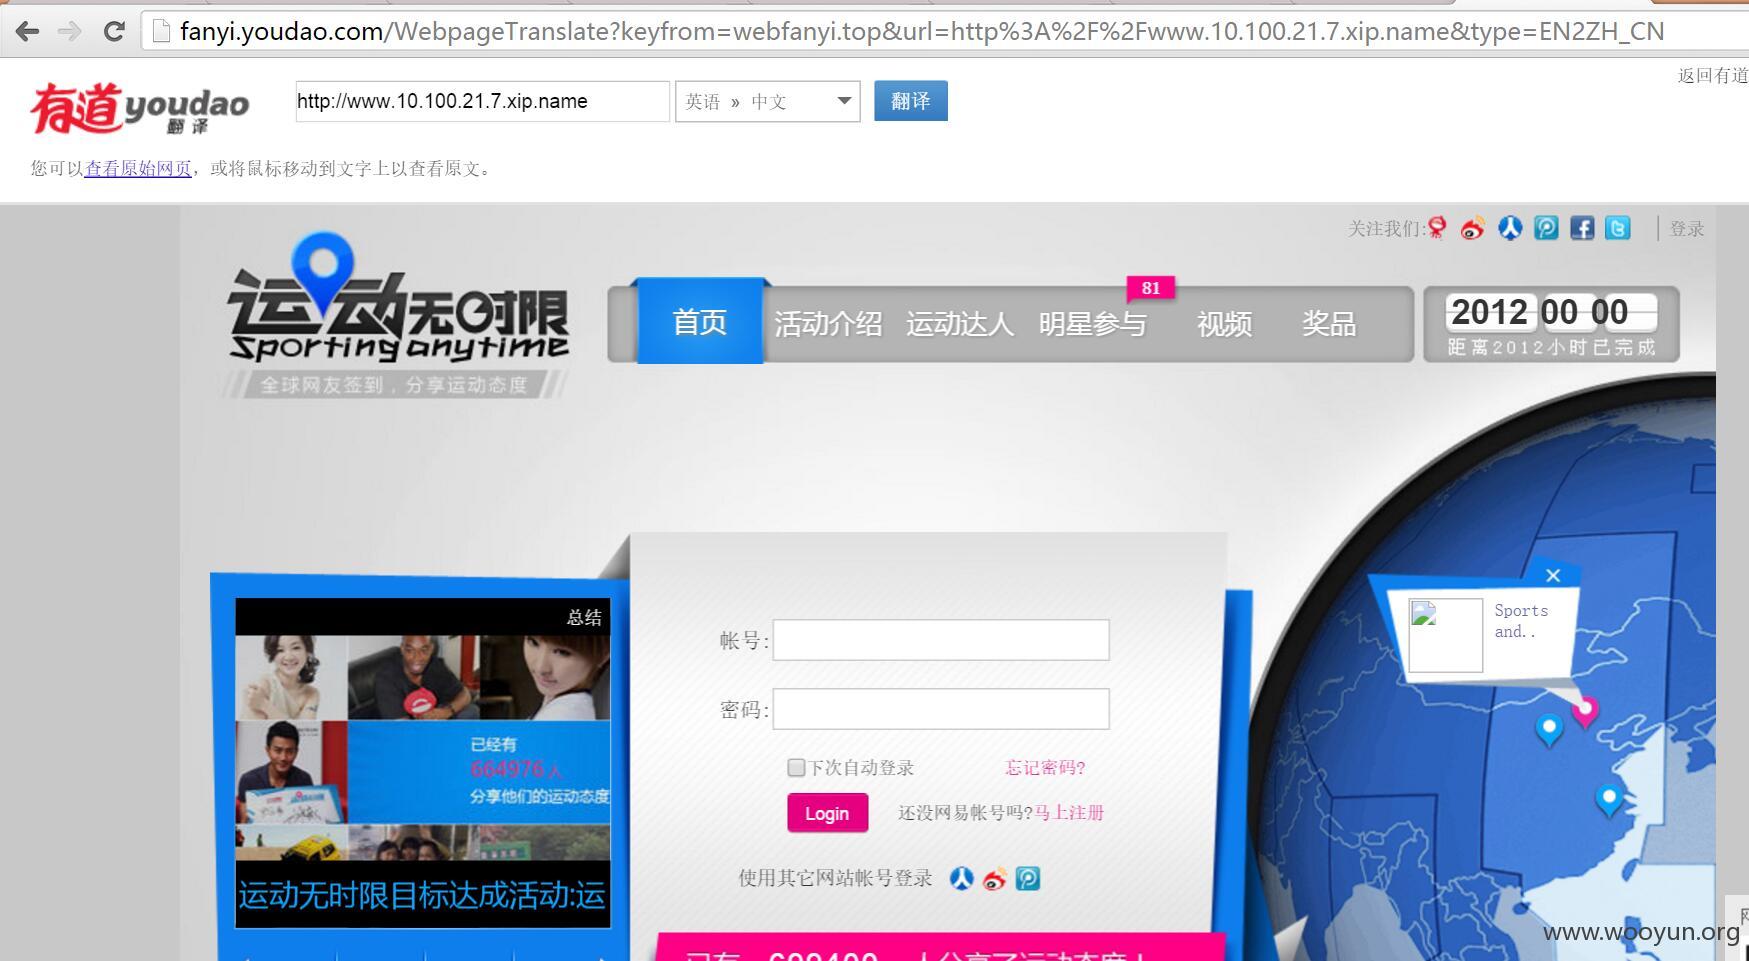Click the 2012 00 00 hour counter
The height and width of the screenshot is (961, 1749).
[x=1551, y=313]
